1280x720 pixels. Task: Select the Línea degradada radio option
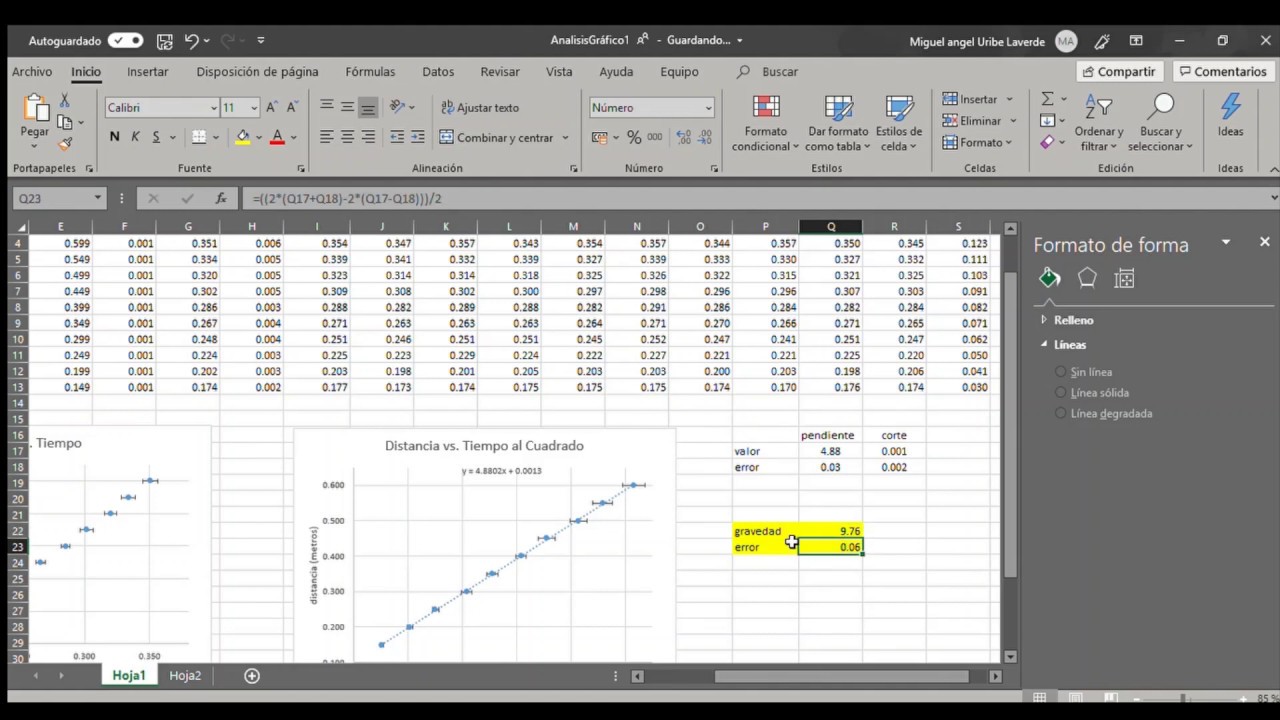click(1061, 413)
